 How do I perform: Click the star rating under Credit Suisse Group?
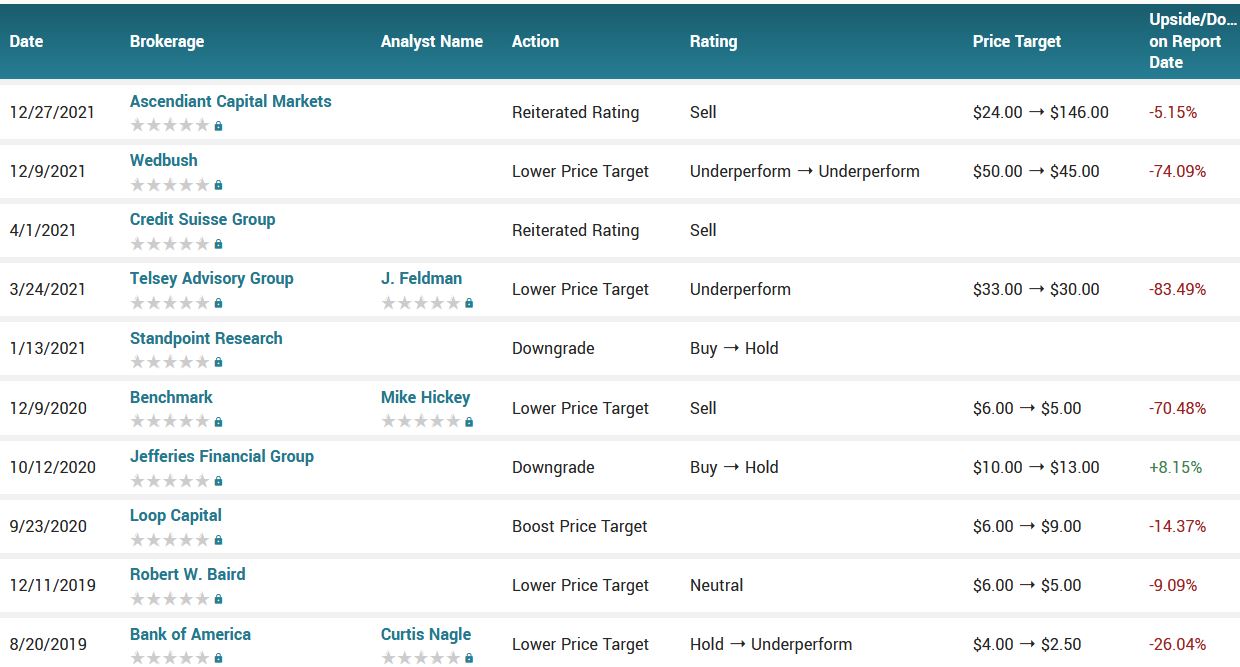tap(170, 244)
